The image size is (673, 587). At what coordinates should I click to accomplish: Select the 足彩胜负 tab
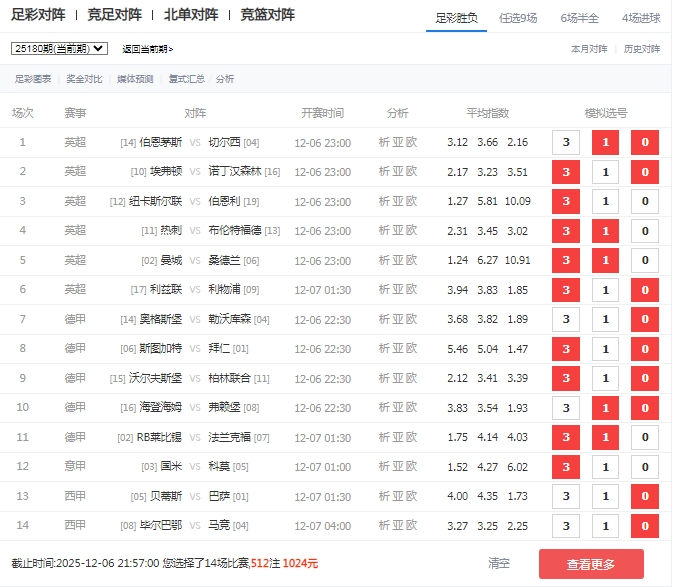pyautogui.click(x=457, y=17)
